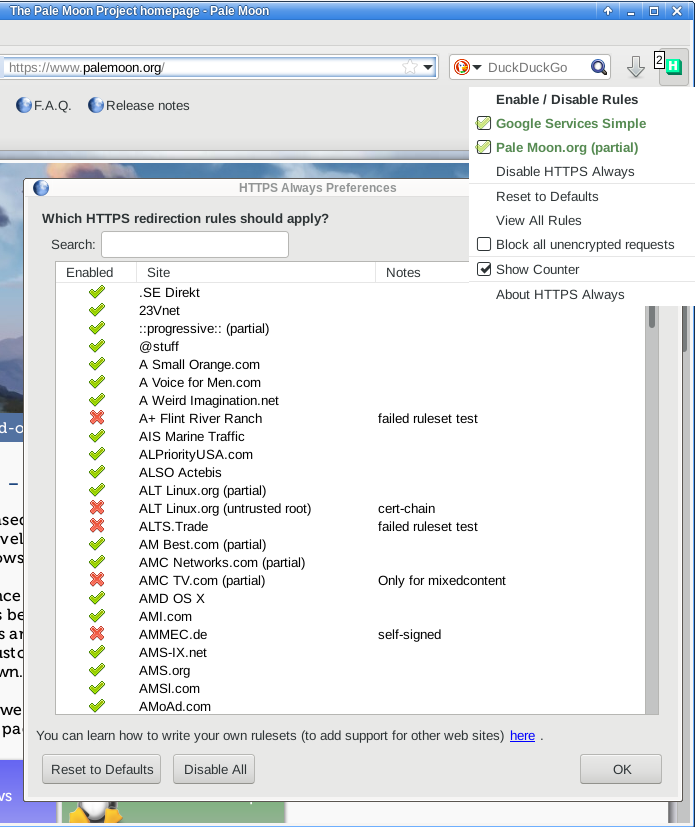Enable the A+ Flint River Ranch rule
The image size is (695, 827).
pyautogui.click(x=96, y=418)
